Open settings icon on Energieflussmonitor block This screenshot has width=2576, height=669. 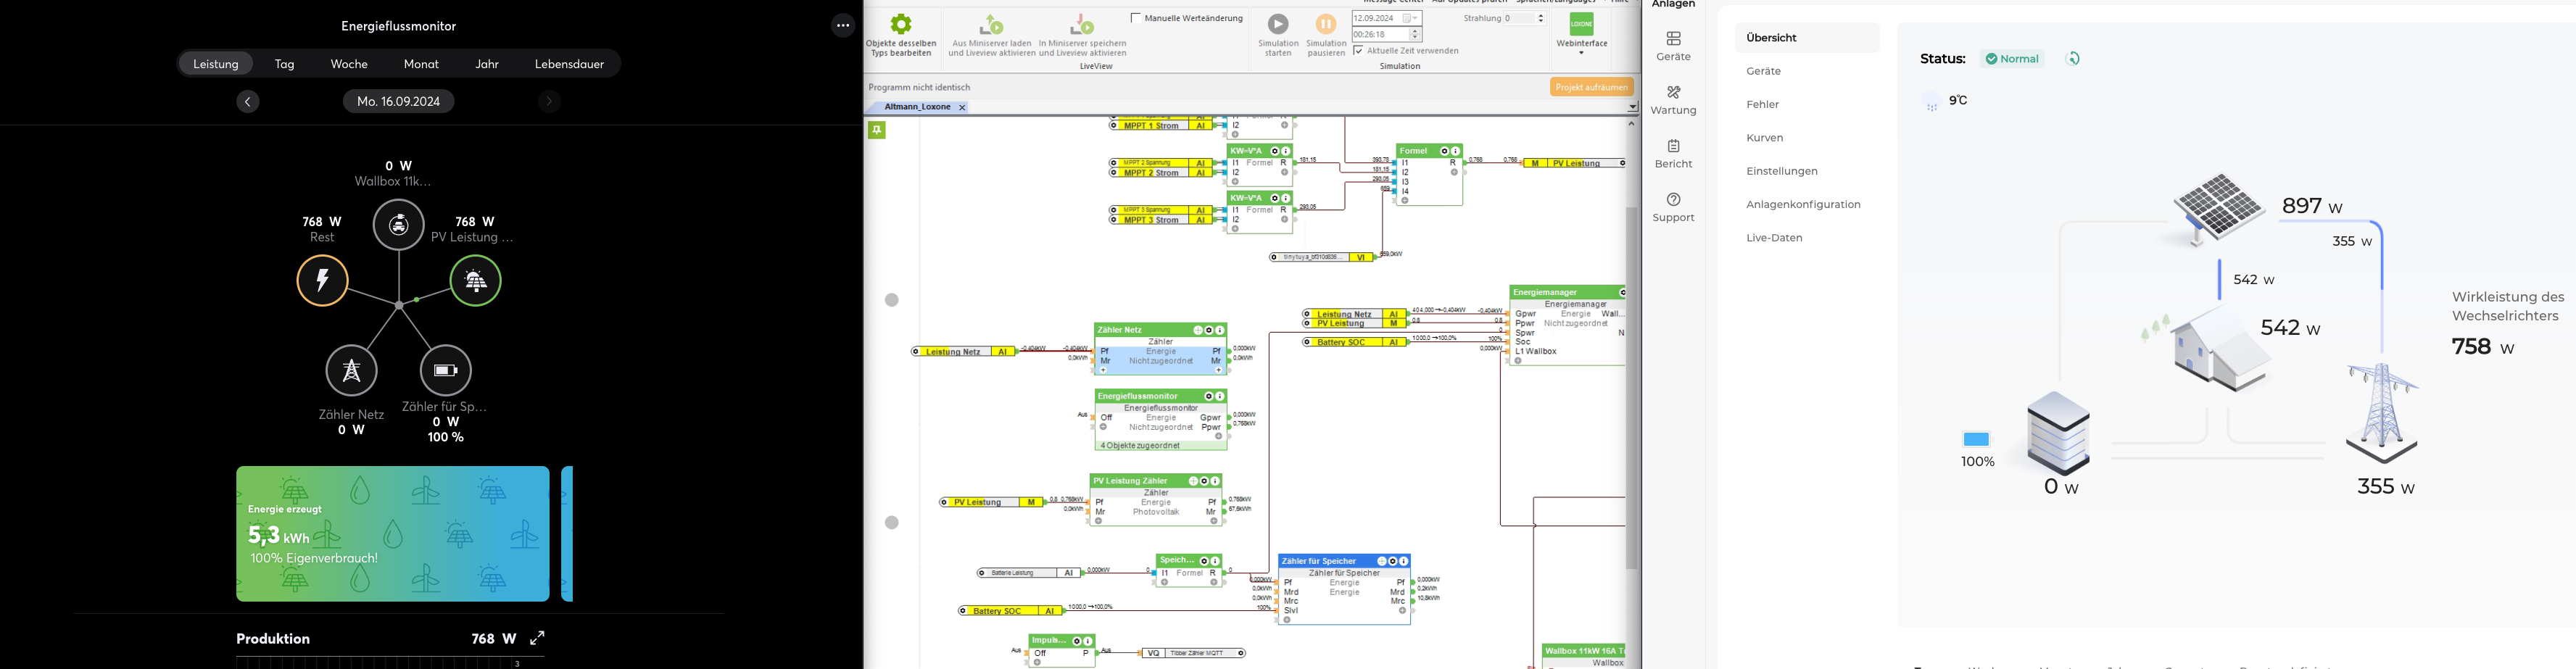click(x=1209, y=397)
